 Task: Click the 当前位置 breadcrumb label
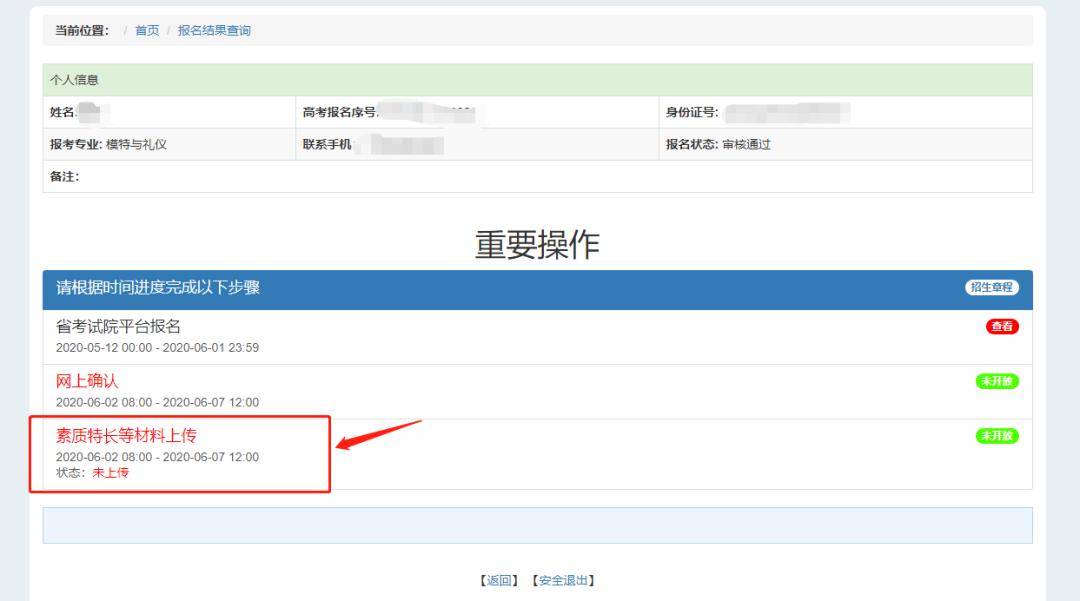82,30
